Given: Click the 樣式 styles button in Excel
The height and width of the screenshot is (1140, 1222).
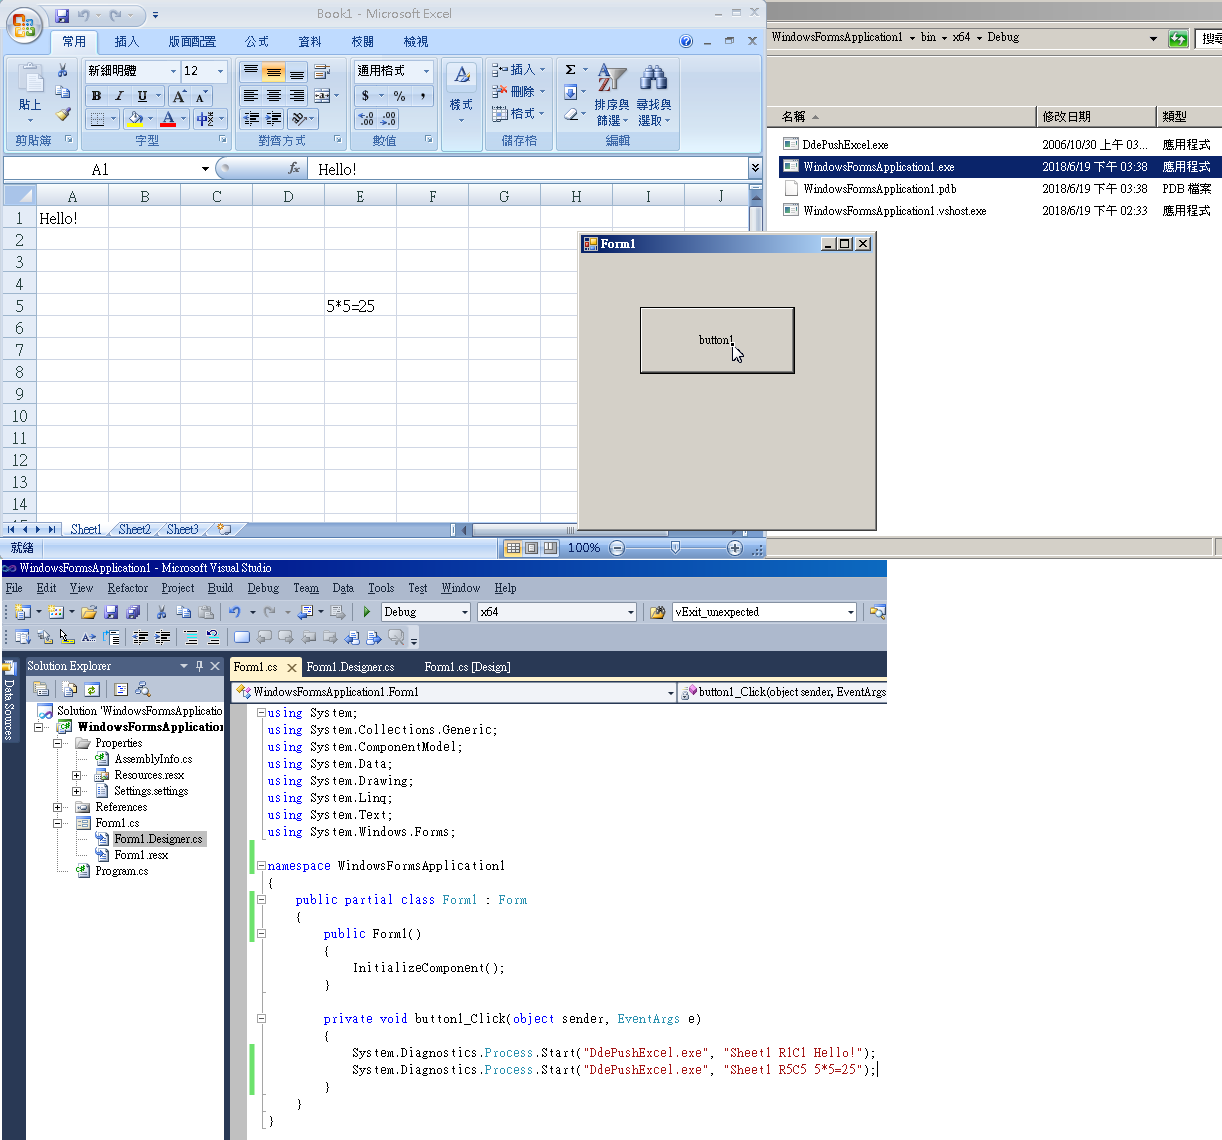Looking at the screenshot, I should [461, 92].
